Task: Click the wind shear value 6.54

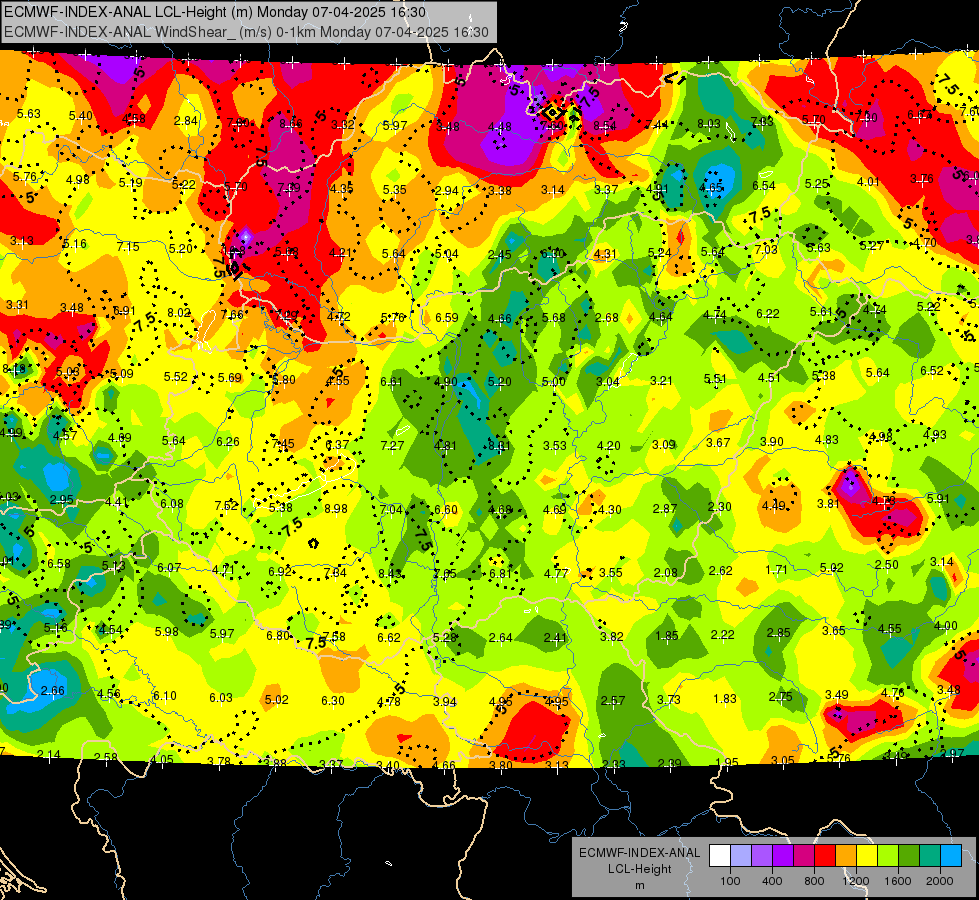Action: coord(764,185)
